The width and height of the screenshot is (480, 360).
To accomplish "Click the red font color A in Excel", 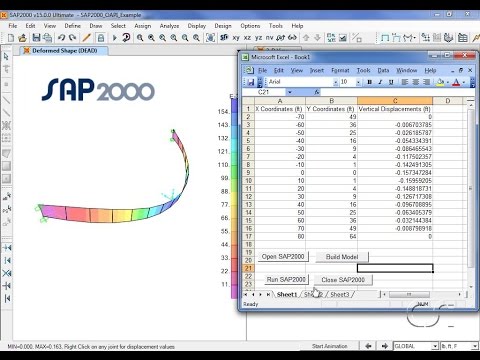I will 457,82.
